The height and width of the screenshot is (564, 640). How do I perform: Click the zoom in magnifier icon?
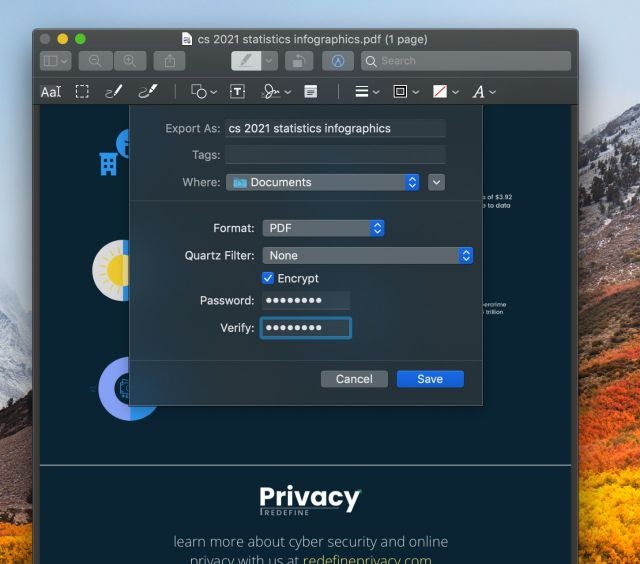tap(129, 61)
